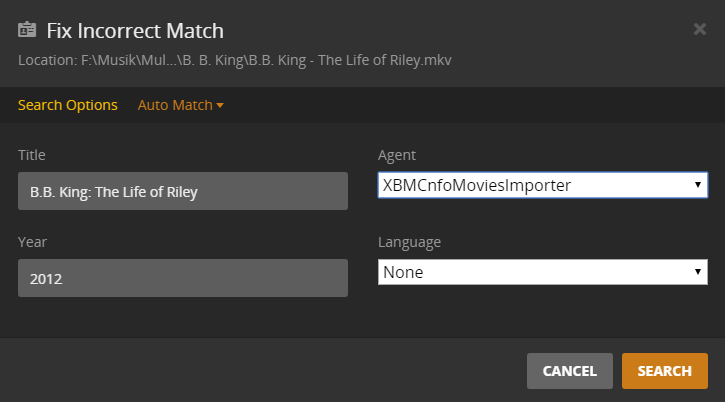Click the Fix Incorrect Match heading text
725x402 pixels.
click(x=135, y=31)
